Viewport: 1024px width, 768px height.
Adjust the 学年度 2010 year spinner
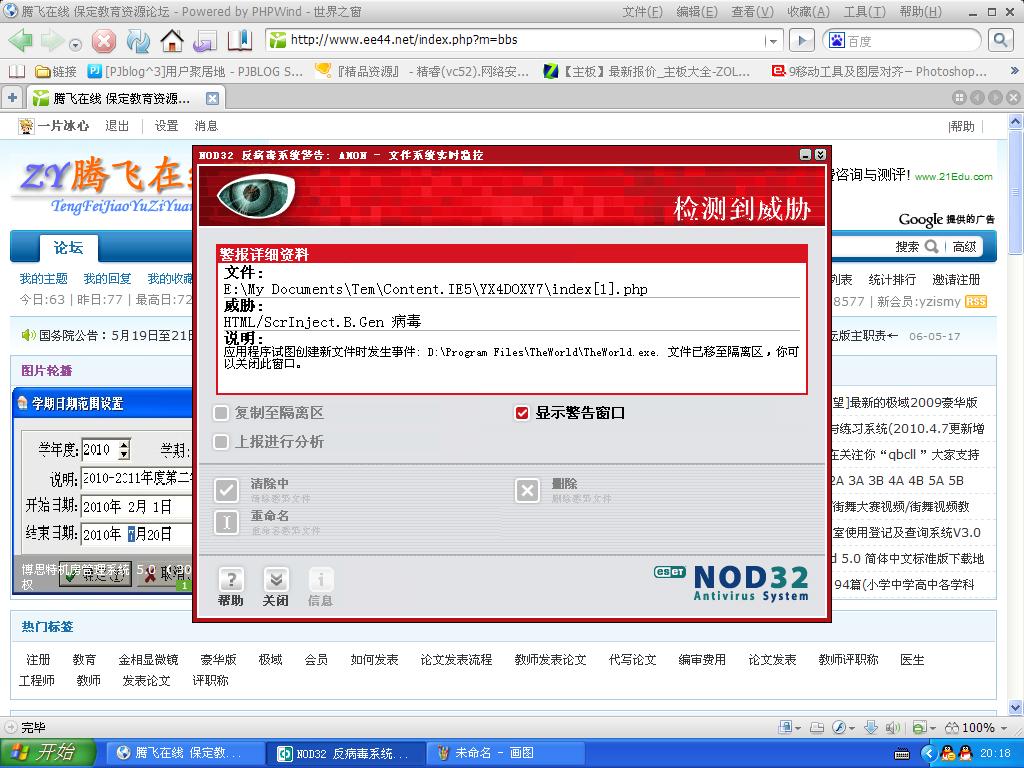pyautogui.click(x=123, y=450)
